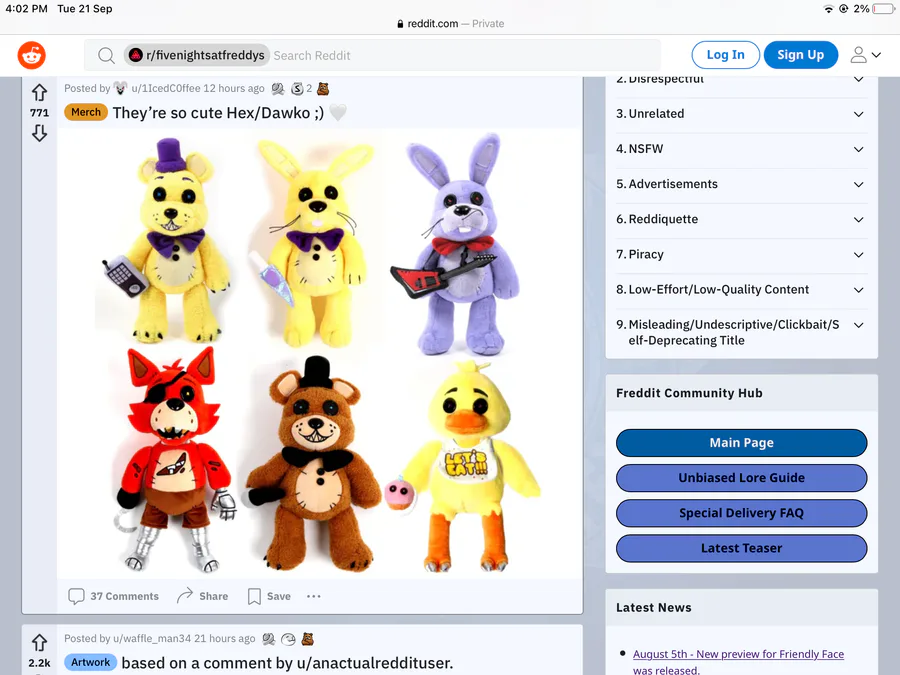Expand rule 8 Low-Effort/Low-Quality Content
Image resolution: width=900 pixels, height=675 pixels.
(858, 290)
